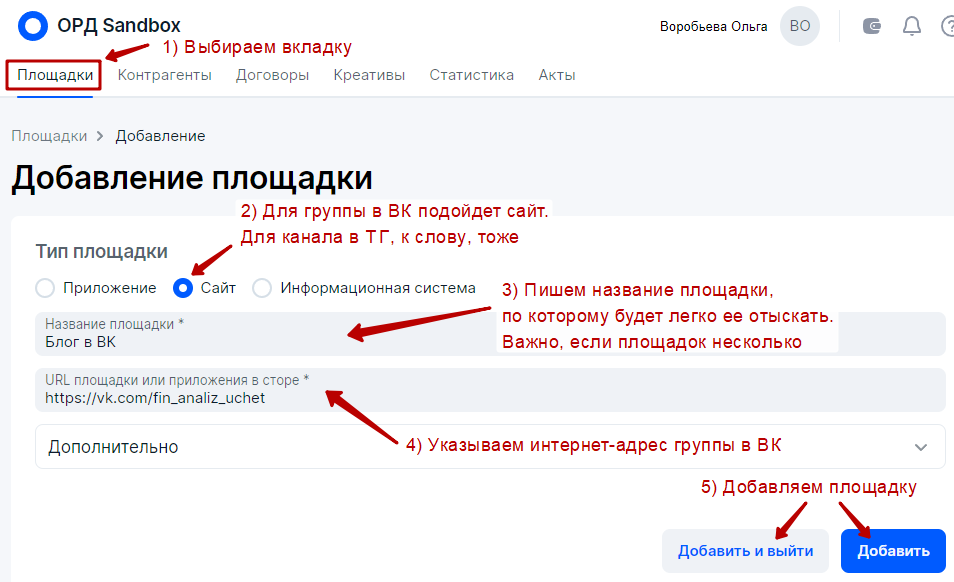Go to the Договоры tab
Image resolution: width=954 pixels, height=582 pixels.
click(272, 75)
